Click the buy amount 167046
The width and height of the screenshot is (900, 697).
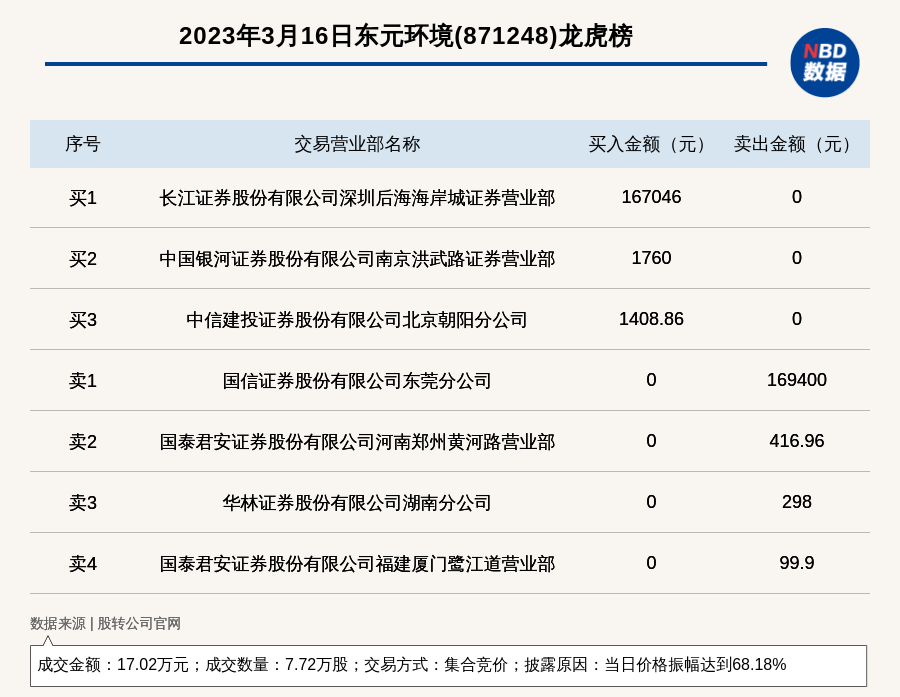[651, 197]
